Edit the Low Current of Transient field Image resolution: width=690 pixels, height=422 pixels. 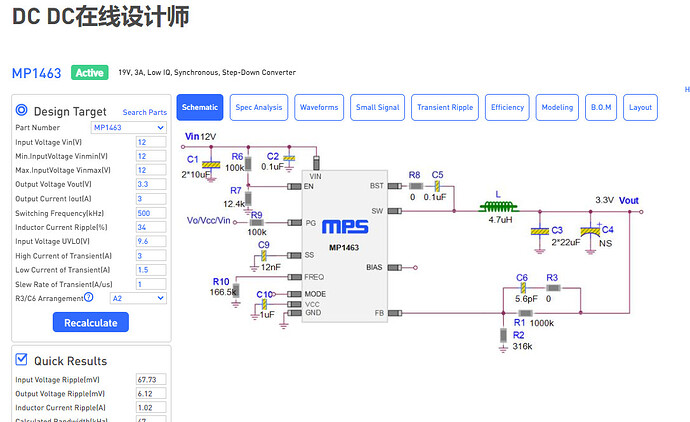click(x=151, y=270)
